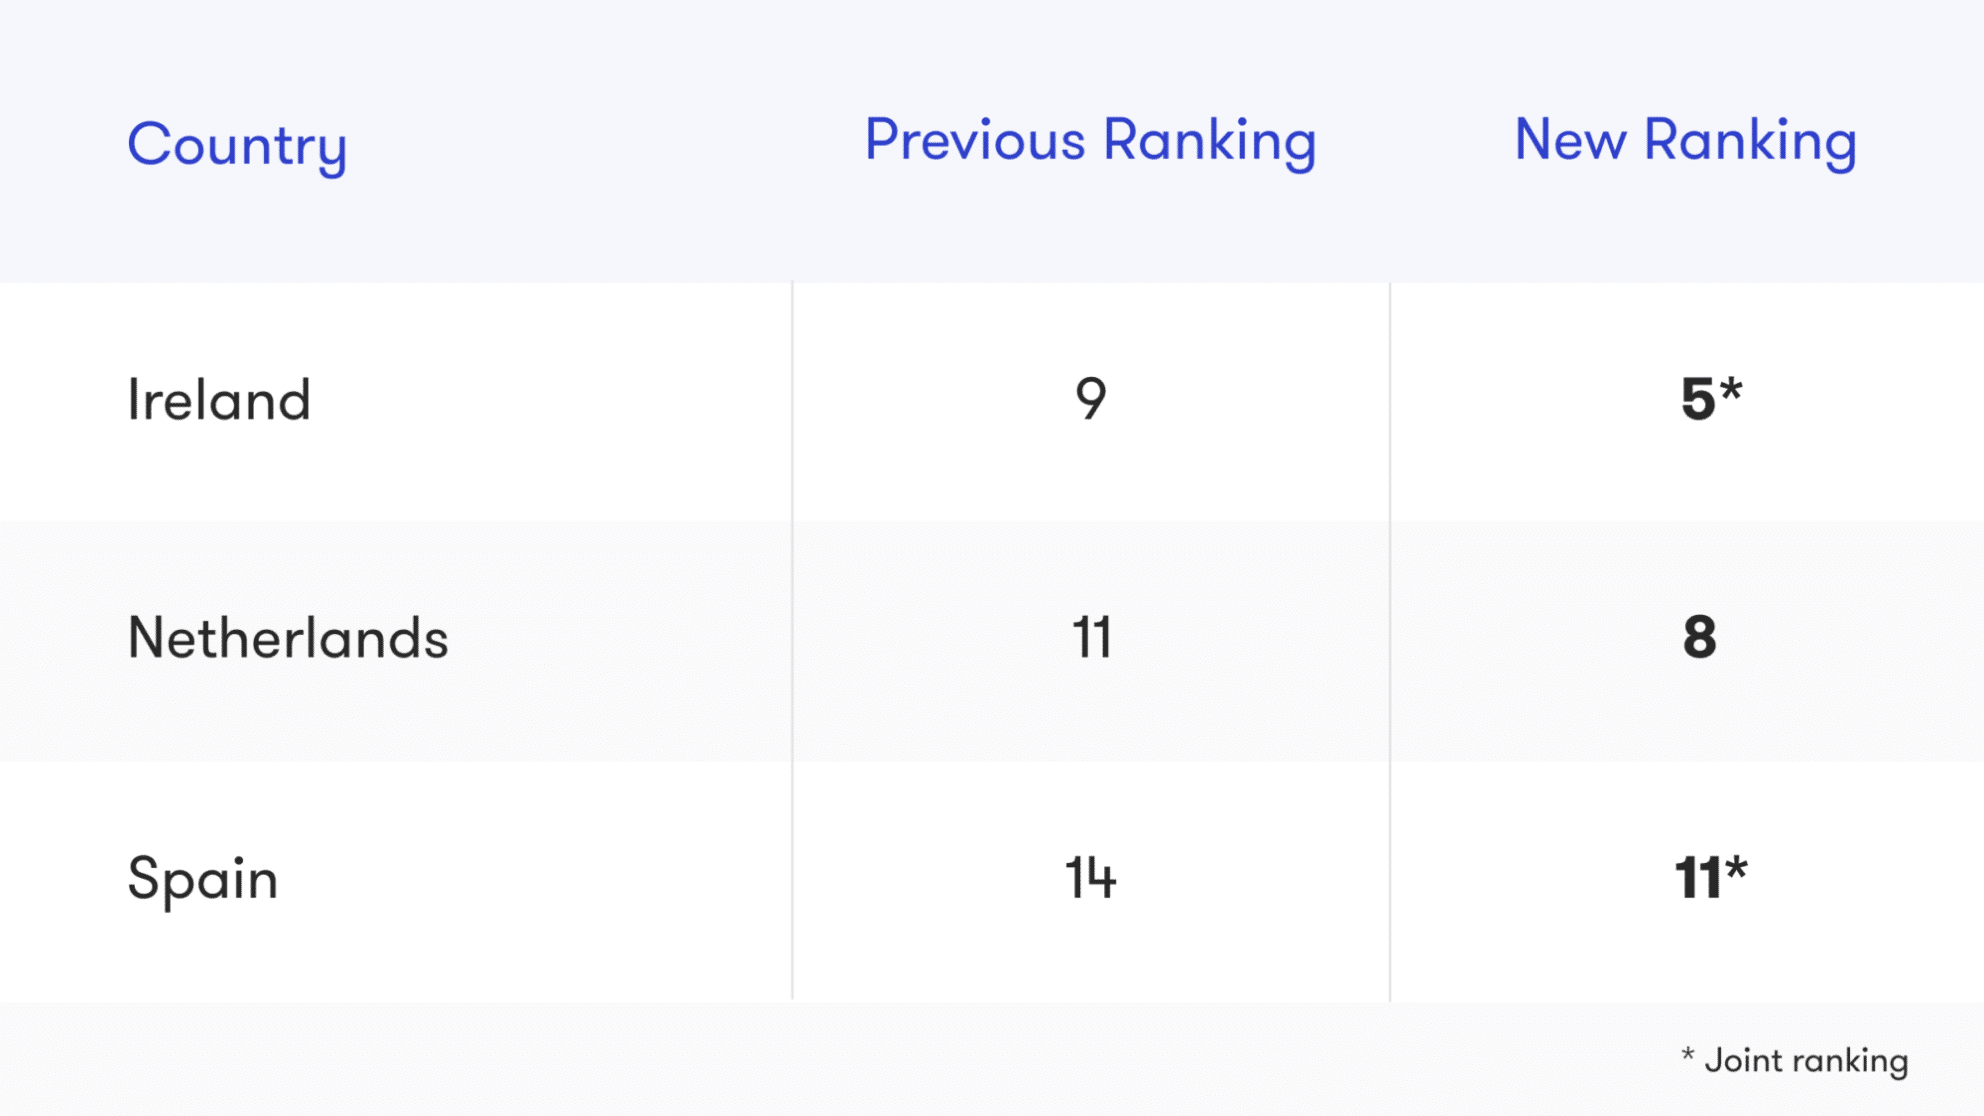Click Ireland's previous ranking value 9
This screenshot has height=1116, width=1984.
point(1091,398)
